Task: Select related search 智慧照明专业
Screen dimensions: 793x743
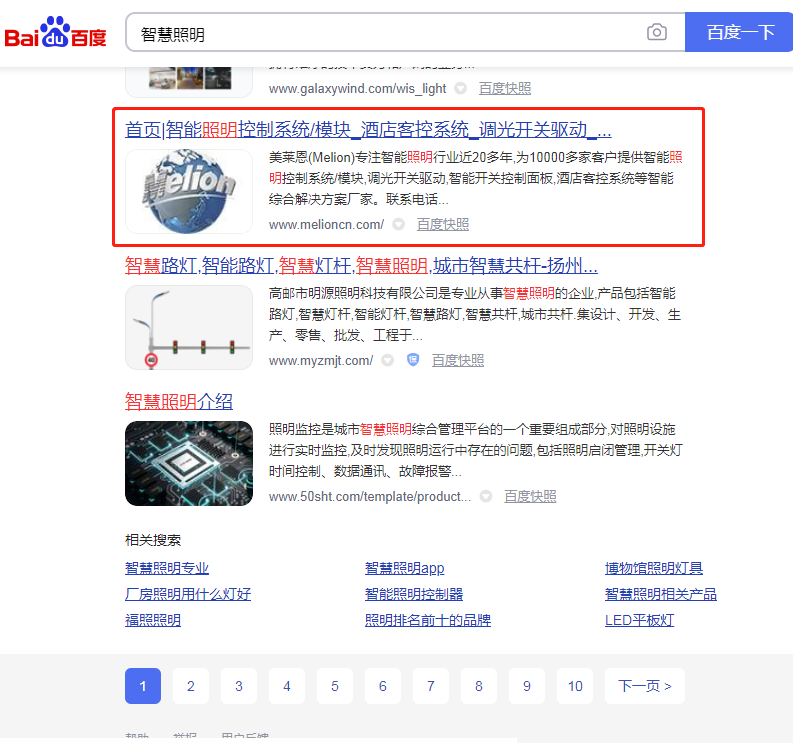Action: point(167,568)
